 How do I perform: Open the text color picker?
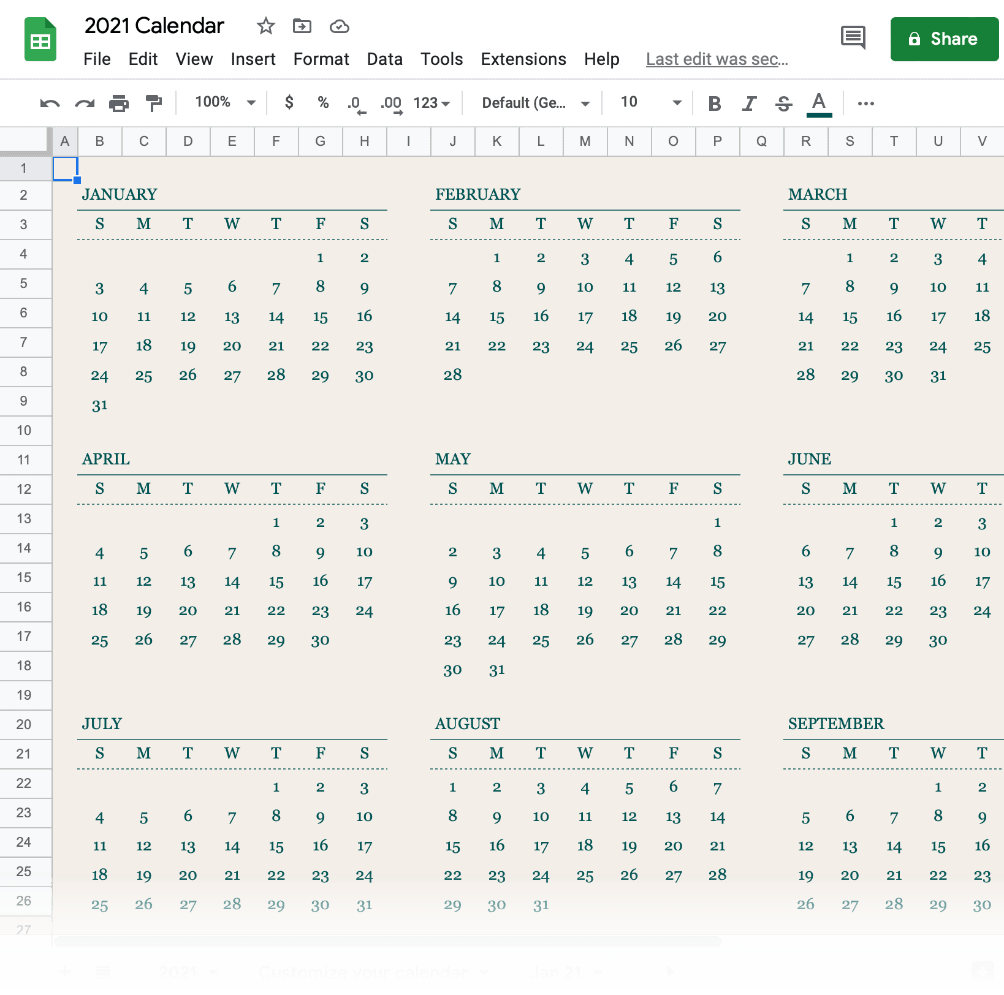point(818,102)
